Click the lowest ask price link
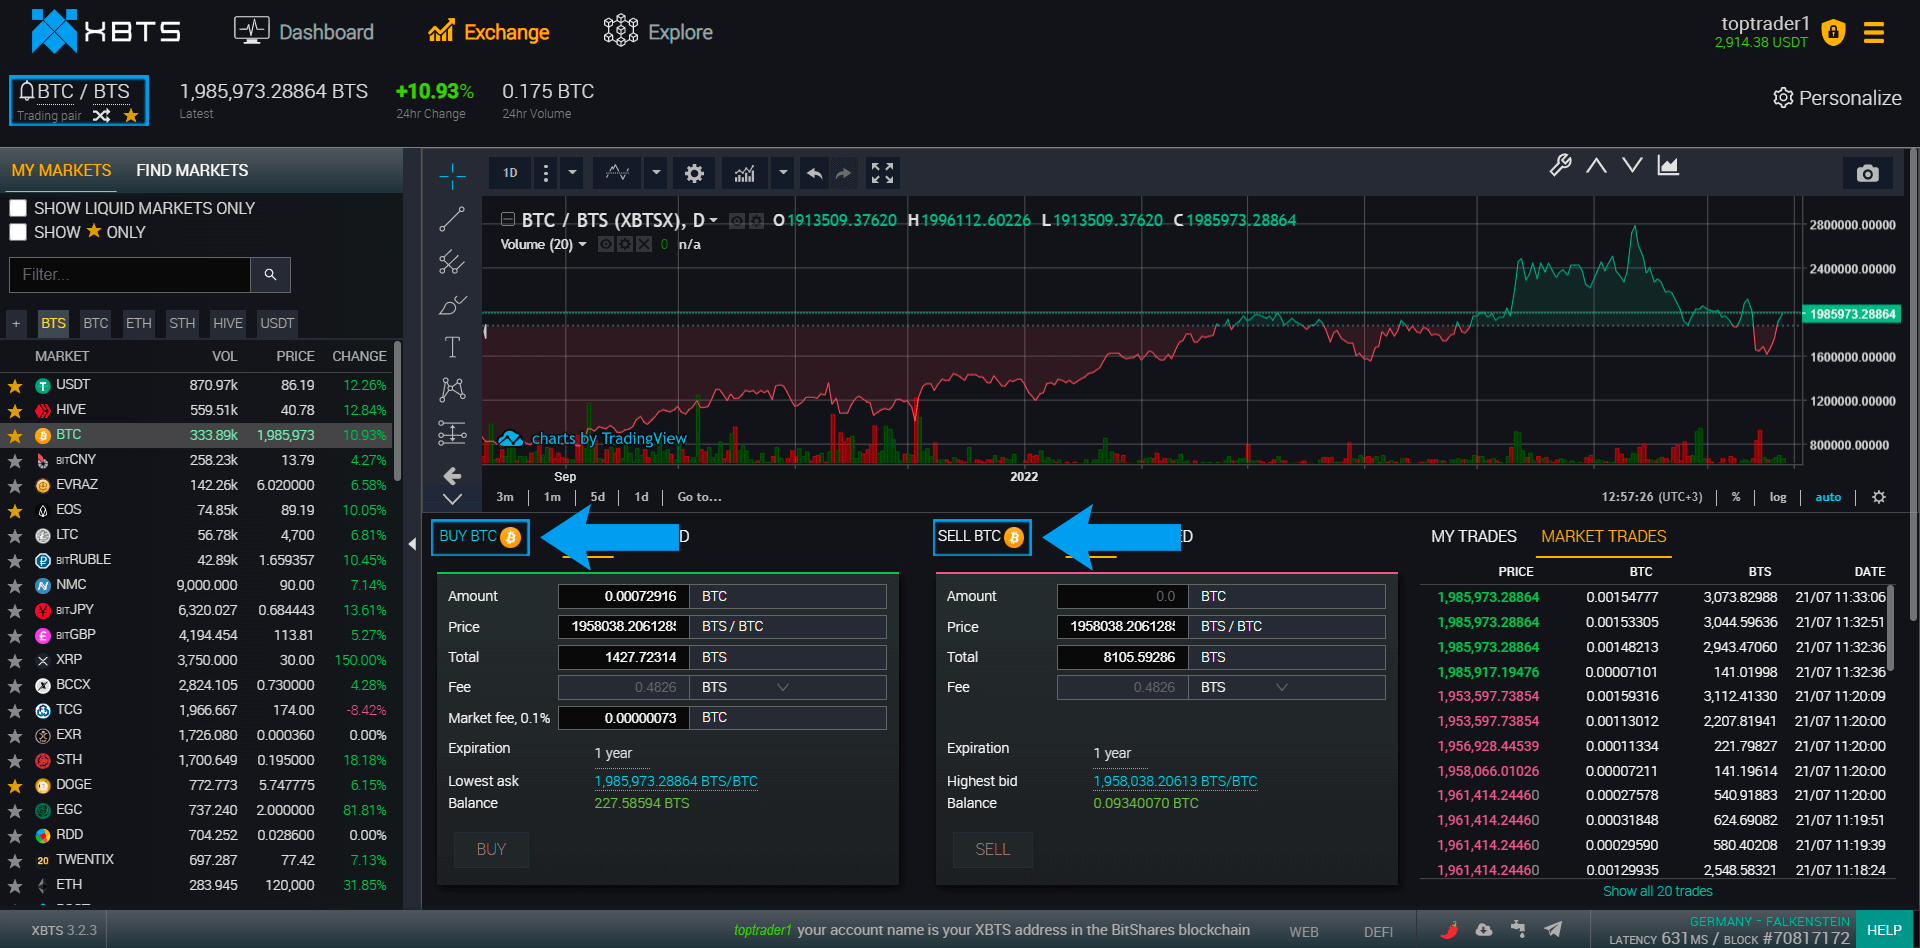1920x948 pixels. coord(676,781)
